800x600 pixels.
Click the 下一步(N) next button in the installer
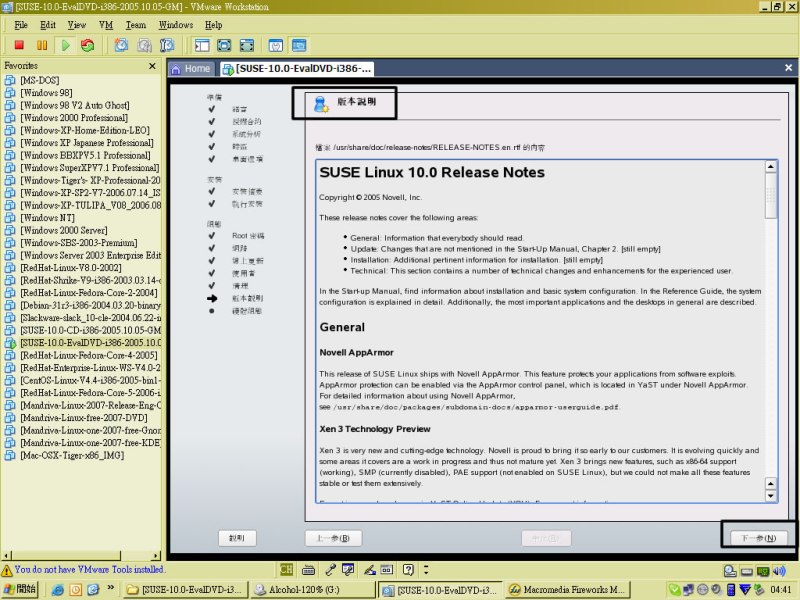pos(759,538)
